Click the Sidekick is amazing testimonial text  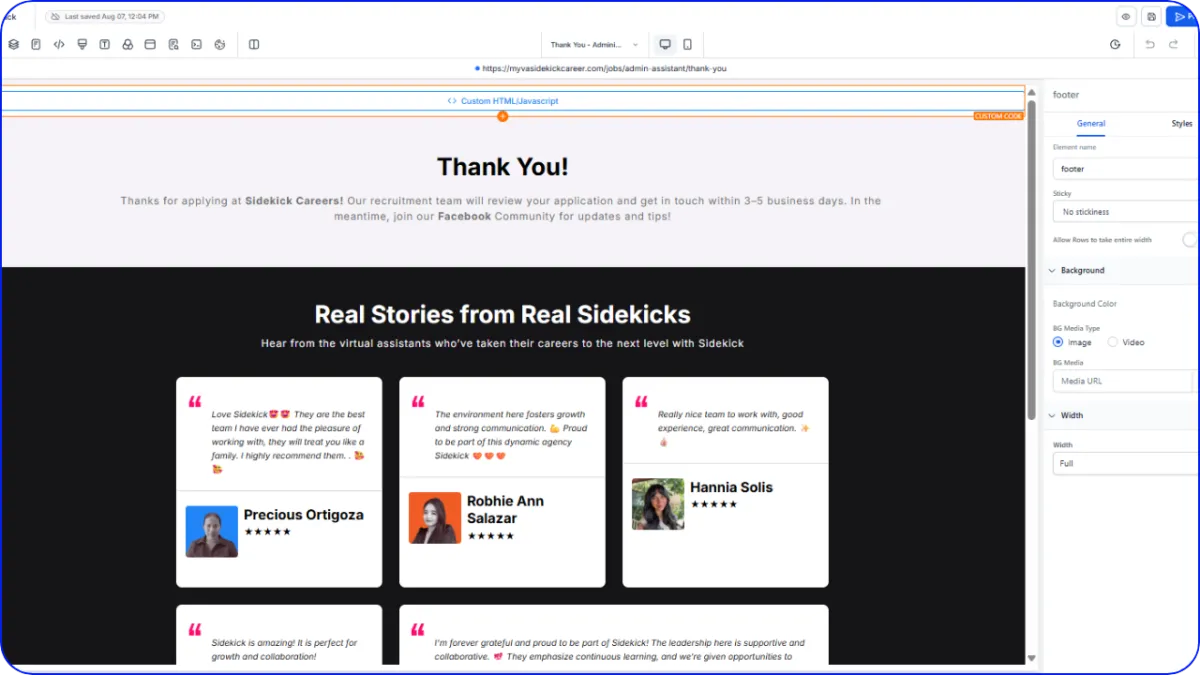(x=285, y=650)
